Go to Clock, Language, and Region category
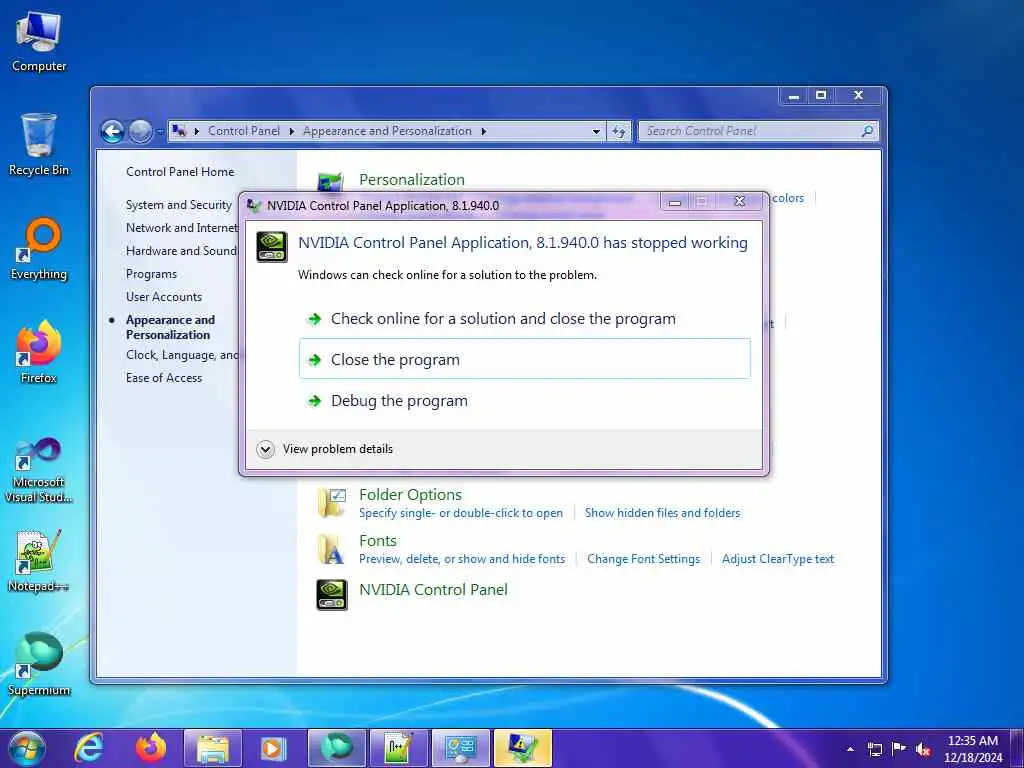 pos(182,355)
